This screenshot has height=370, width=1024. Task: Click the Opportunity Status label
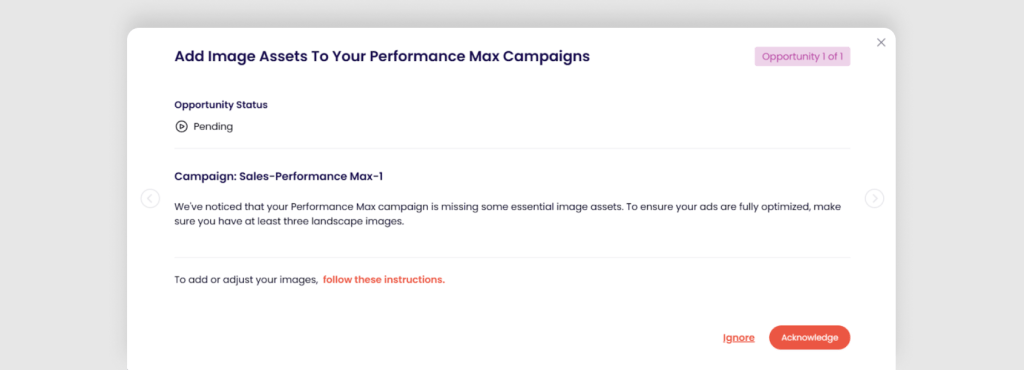click(x=221, y=104)
